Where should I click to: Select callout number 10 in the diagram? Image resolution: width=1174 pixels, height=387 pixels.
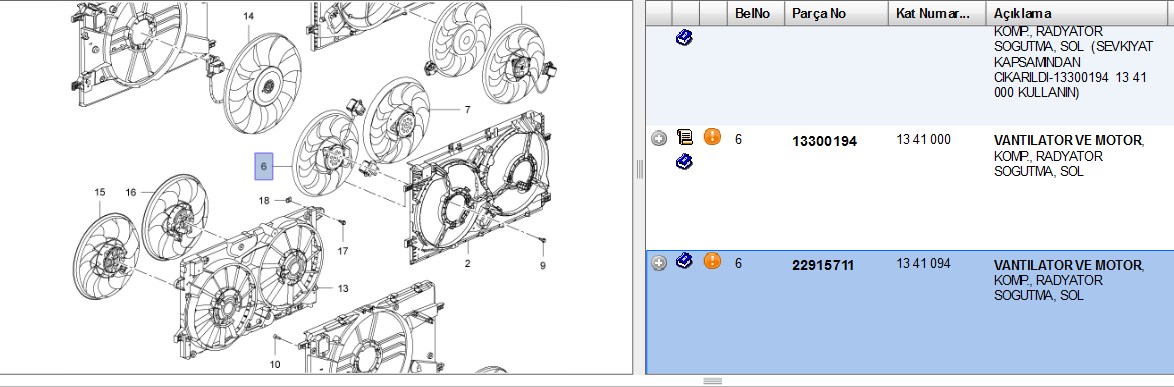click(275, 365)
